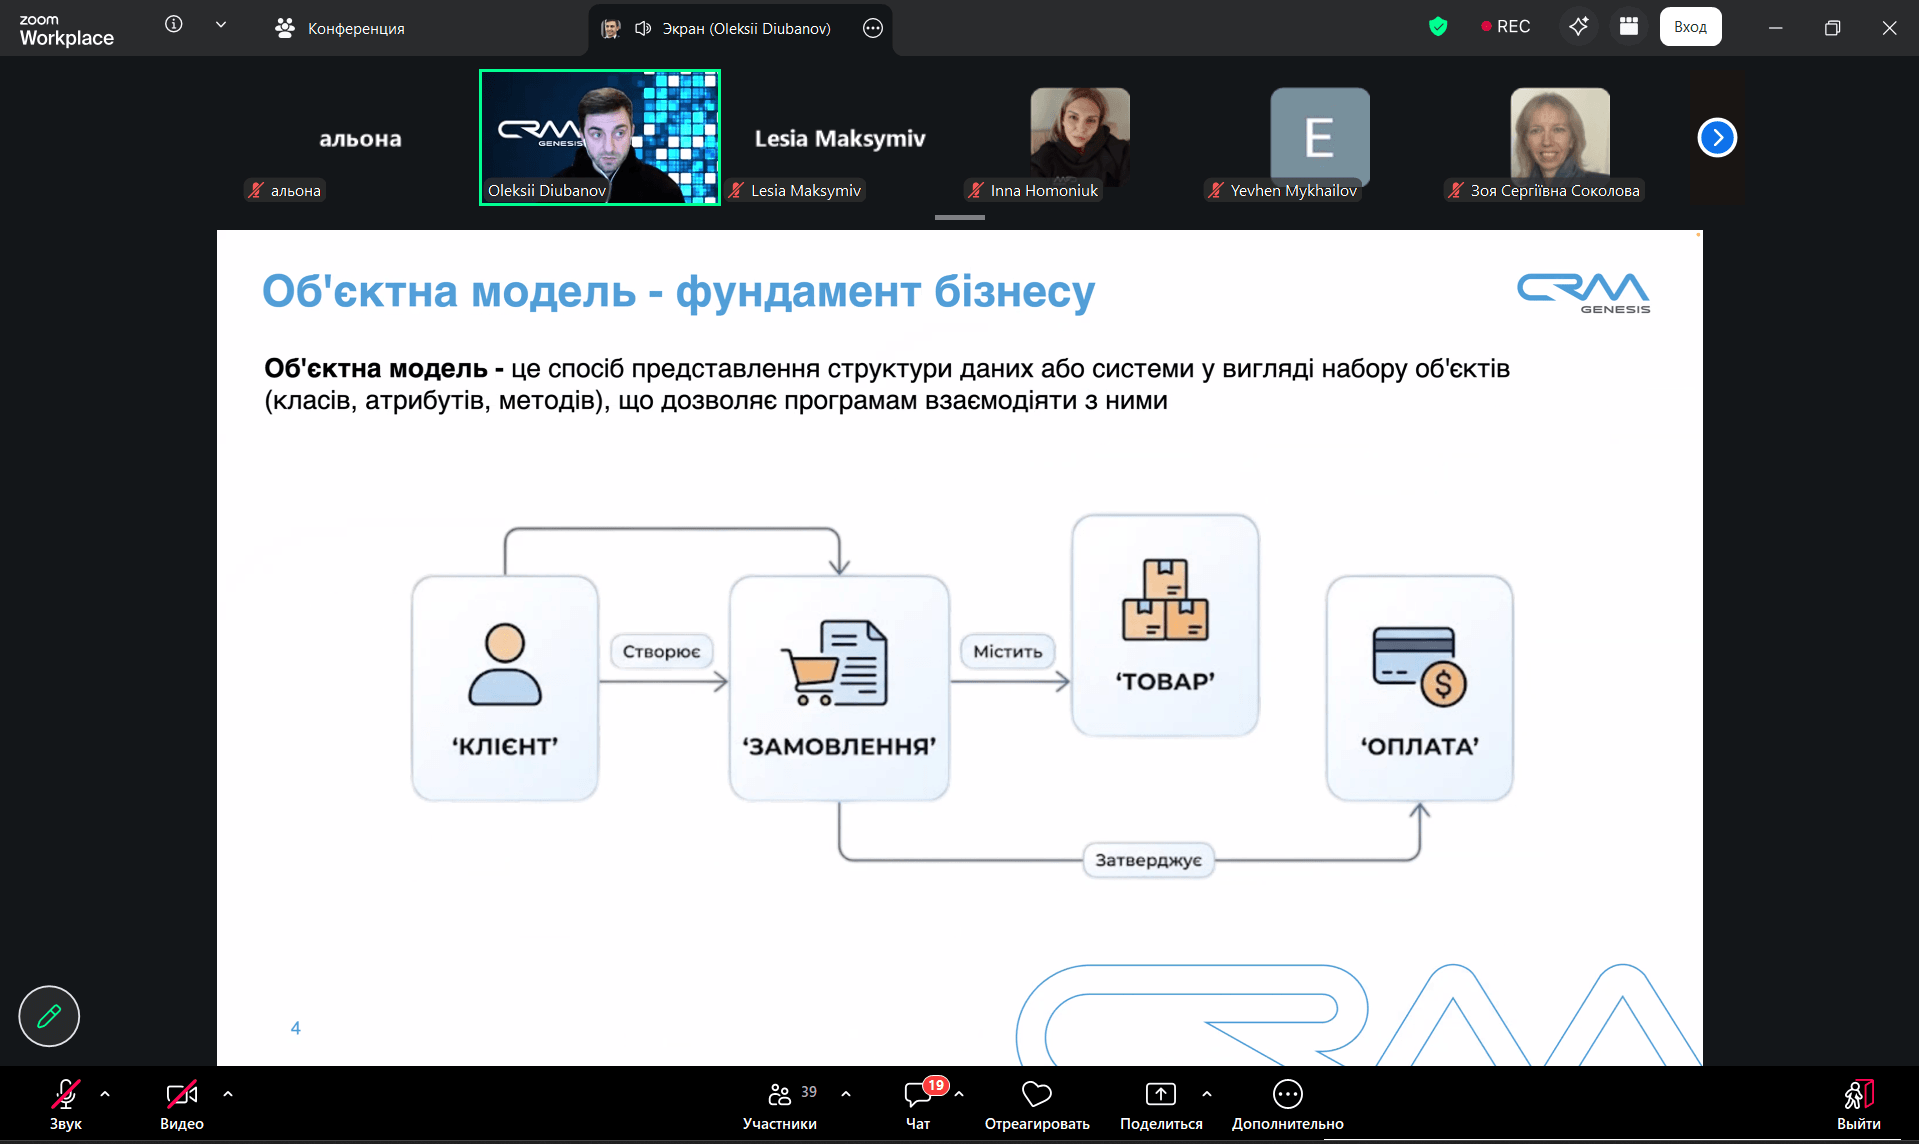The height and width of the screenshot is (1144, 1919).
Task: Open the Участники participants list
Action: (x=780, y=1104)
